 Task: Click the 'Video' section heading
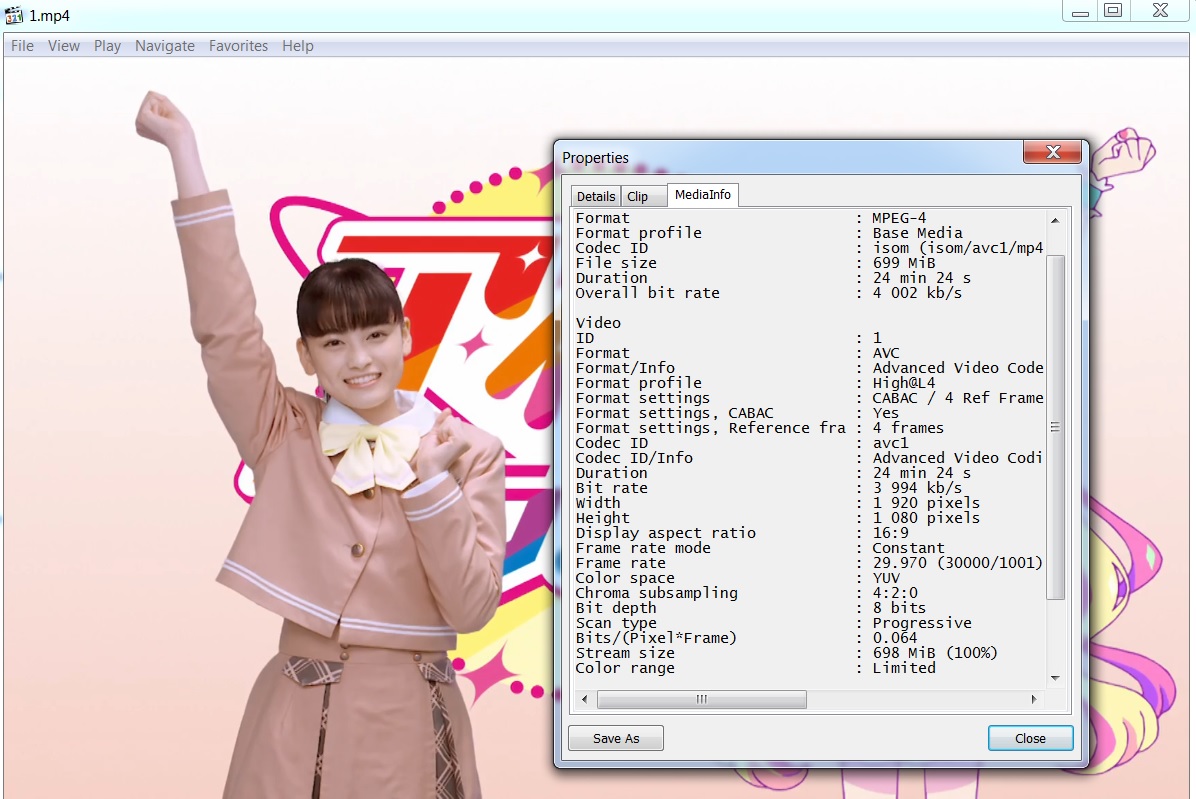click(x=598, y=322)
